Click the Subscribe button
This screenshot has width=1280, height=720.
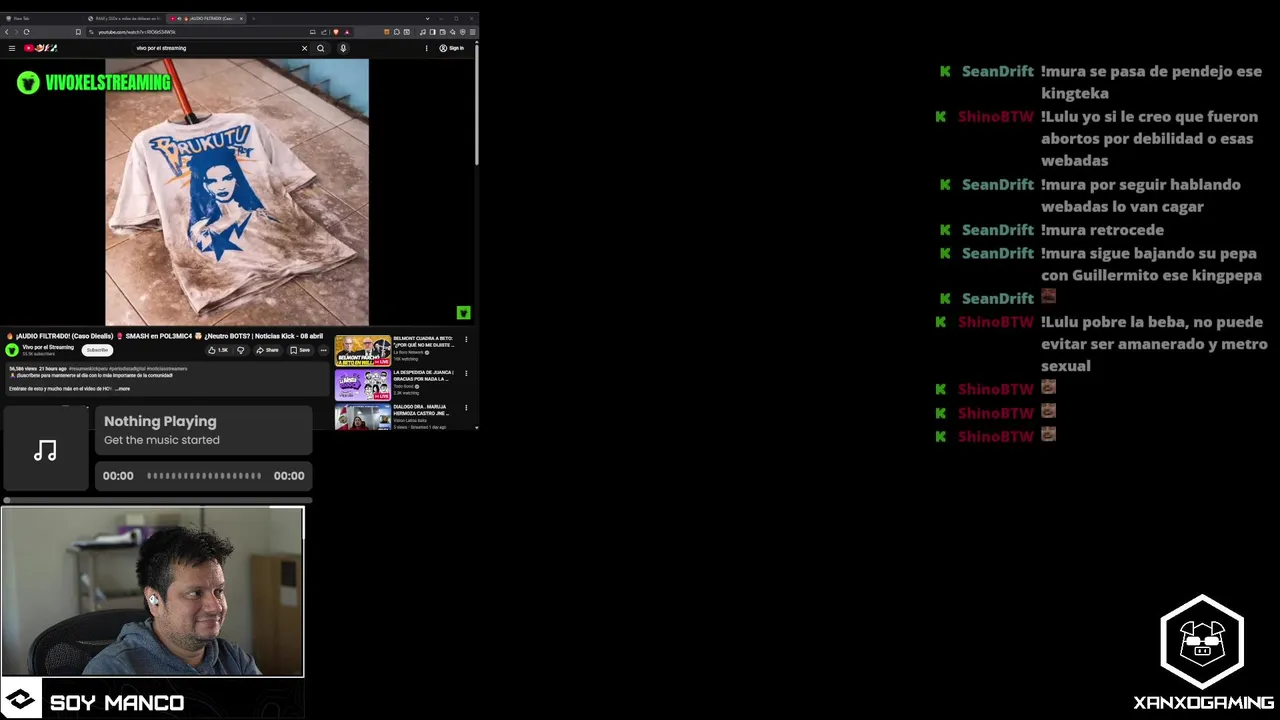pos(97,350)
